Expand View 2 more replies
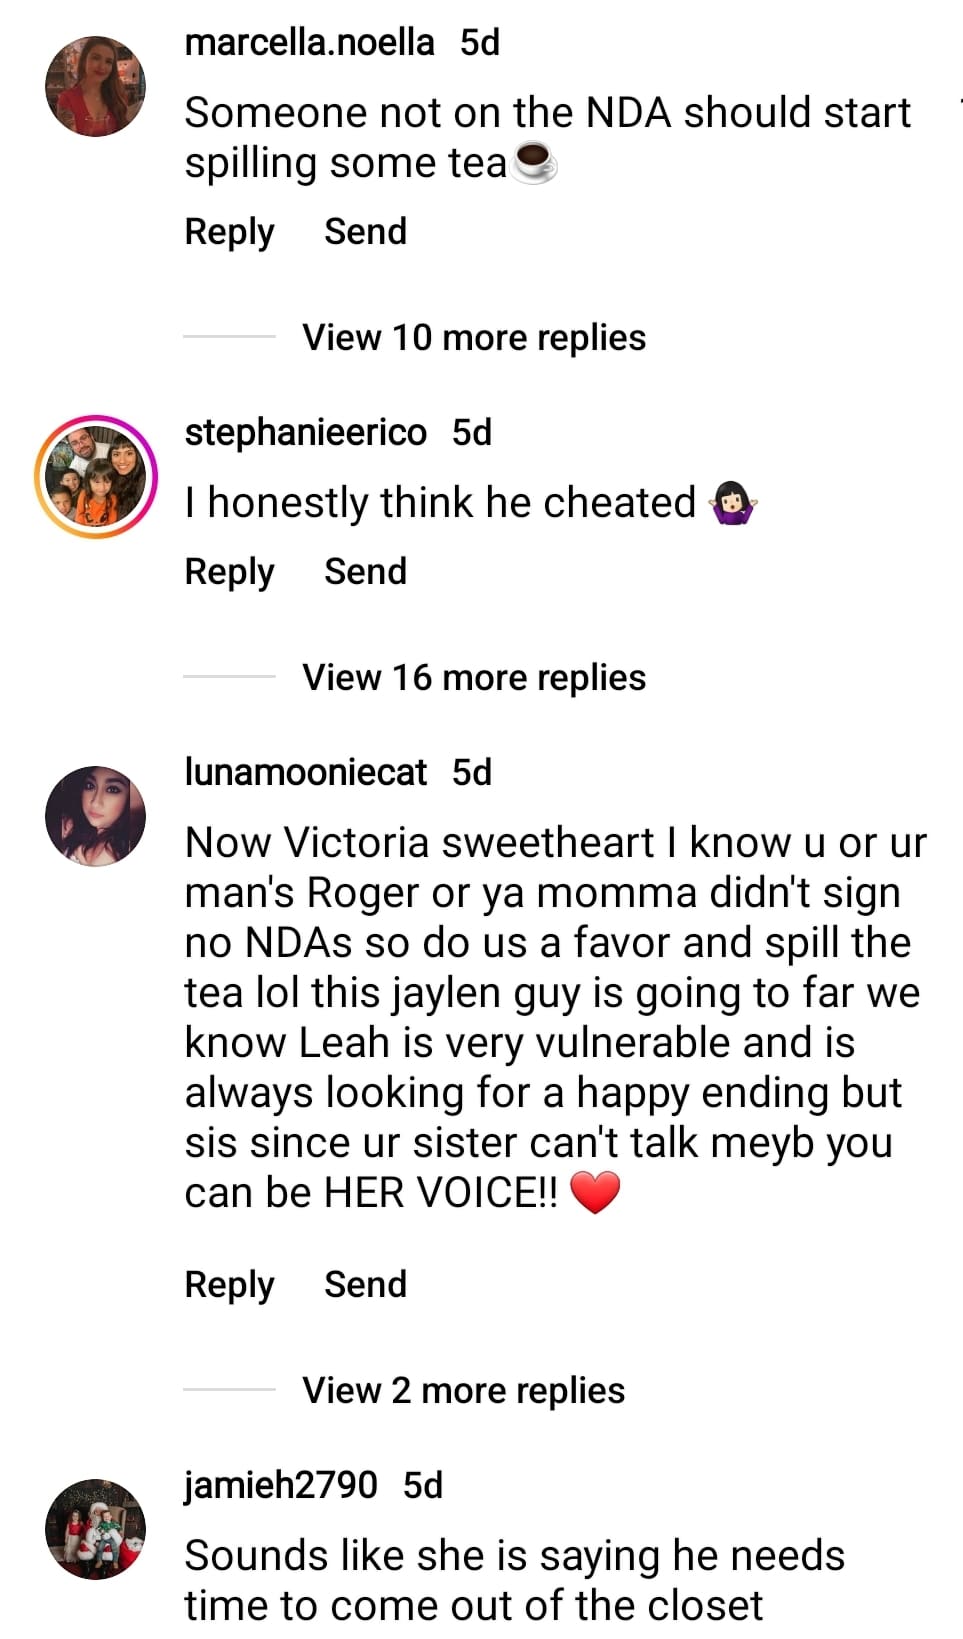This screenshot has width=963, height=1639. (x=463, y=1391)
